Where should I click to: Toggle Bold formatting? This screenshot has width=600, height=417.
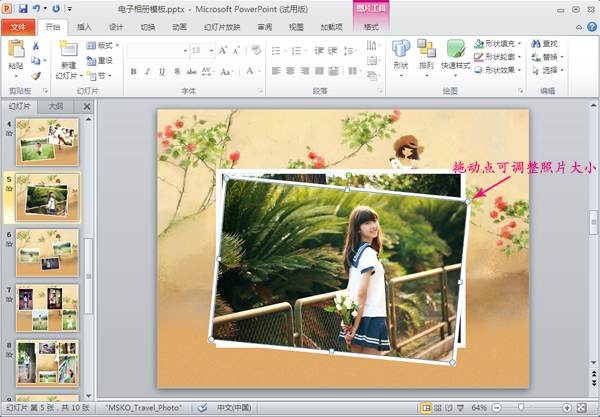coord(133,71)
